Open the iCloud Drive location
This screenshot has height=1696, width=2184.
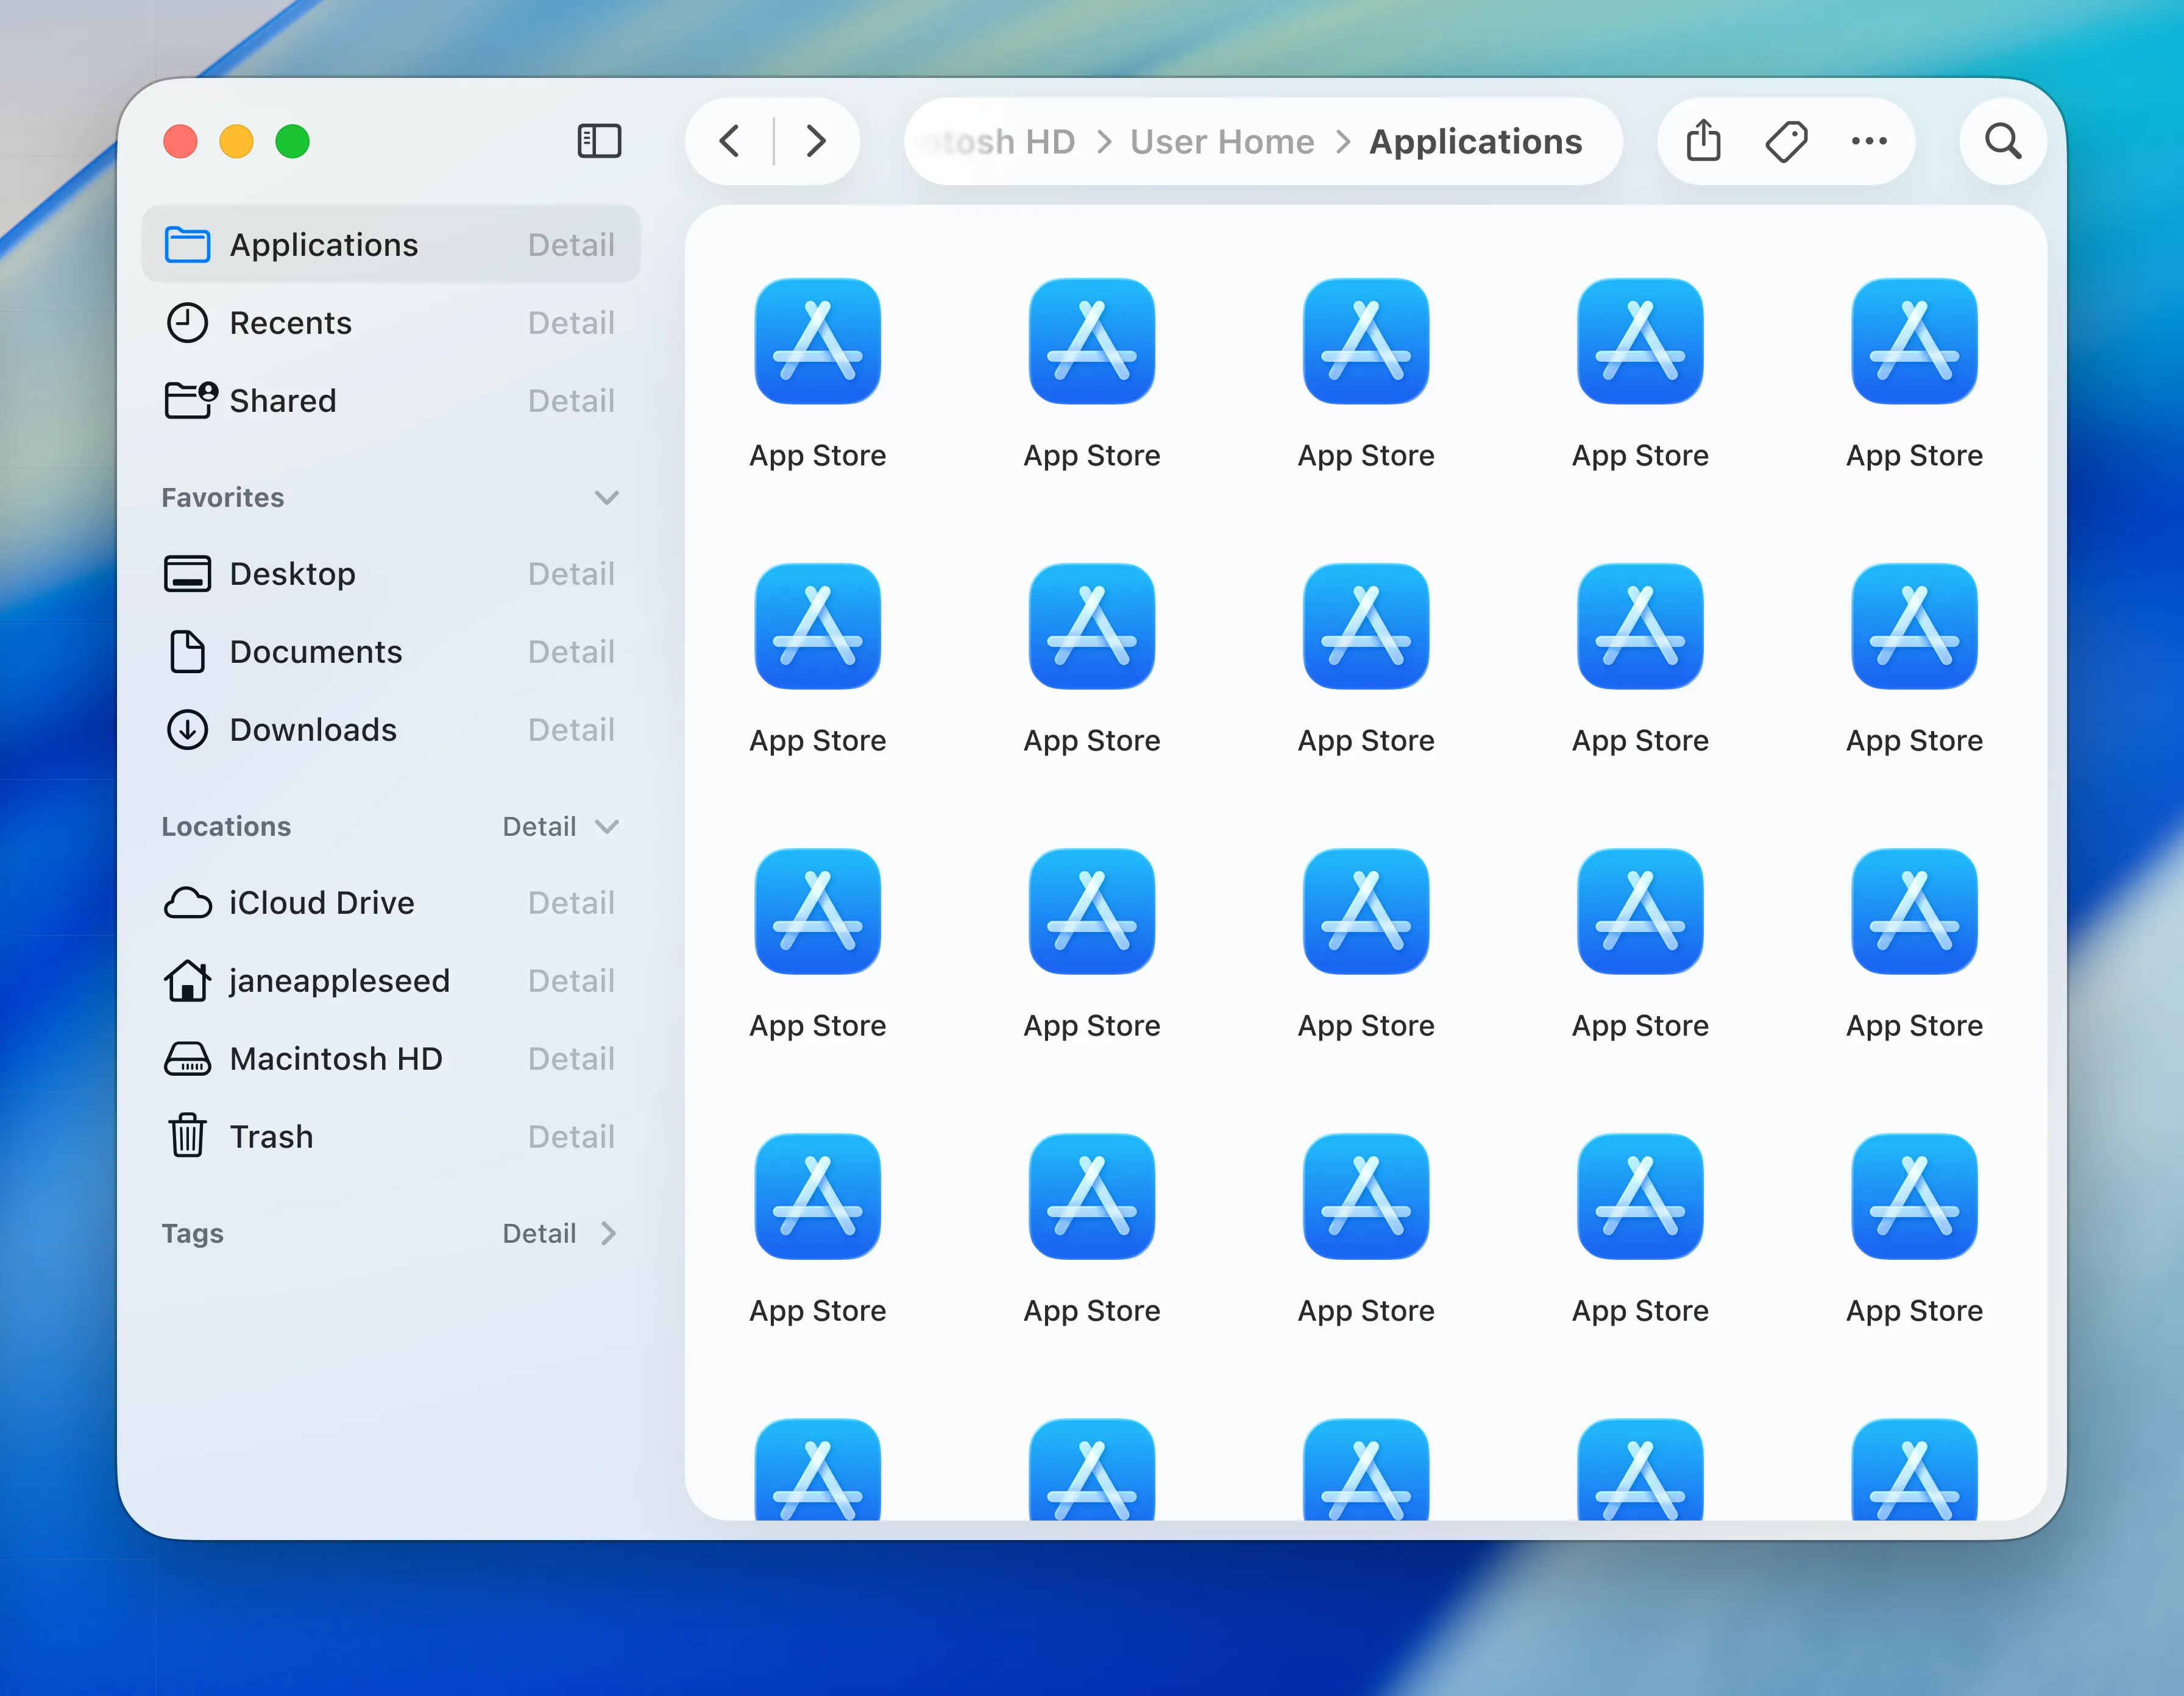pos(320,902)
